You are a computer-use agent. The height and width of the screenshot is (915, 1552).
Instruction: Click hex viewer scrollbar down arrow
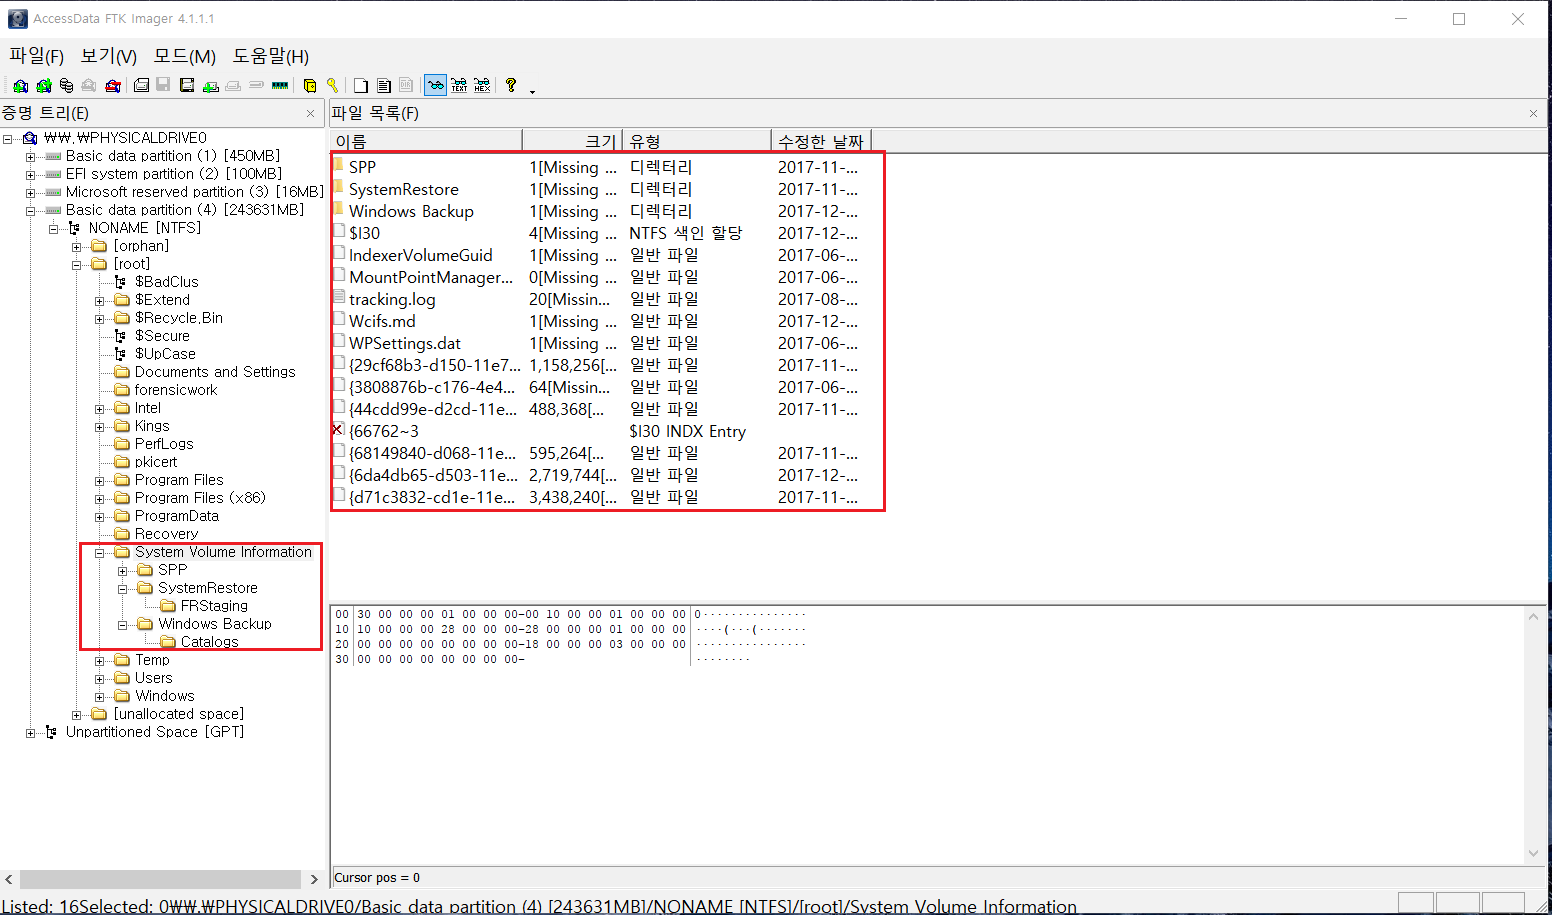pyautogui.click(x=1533, y=853)
